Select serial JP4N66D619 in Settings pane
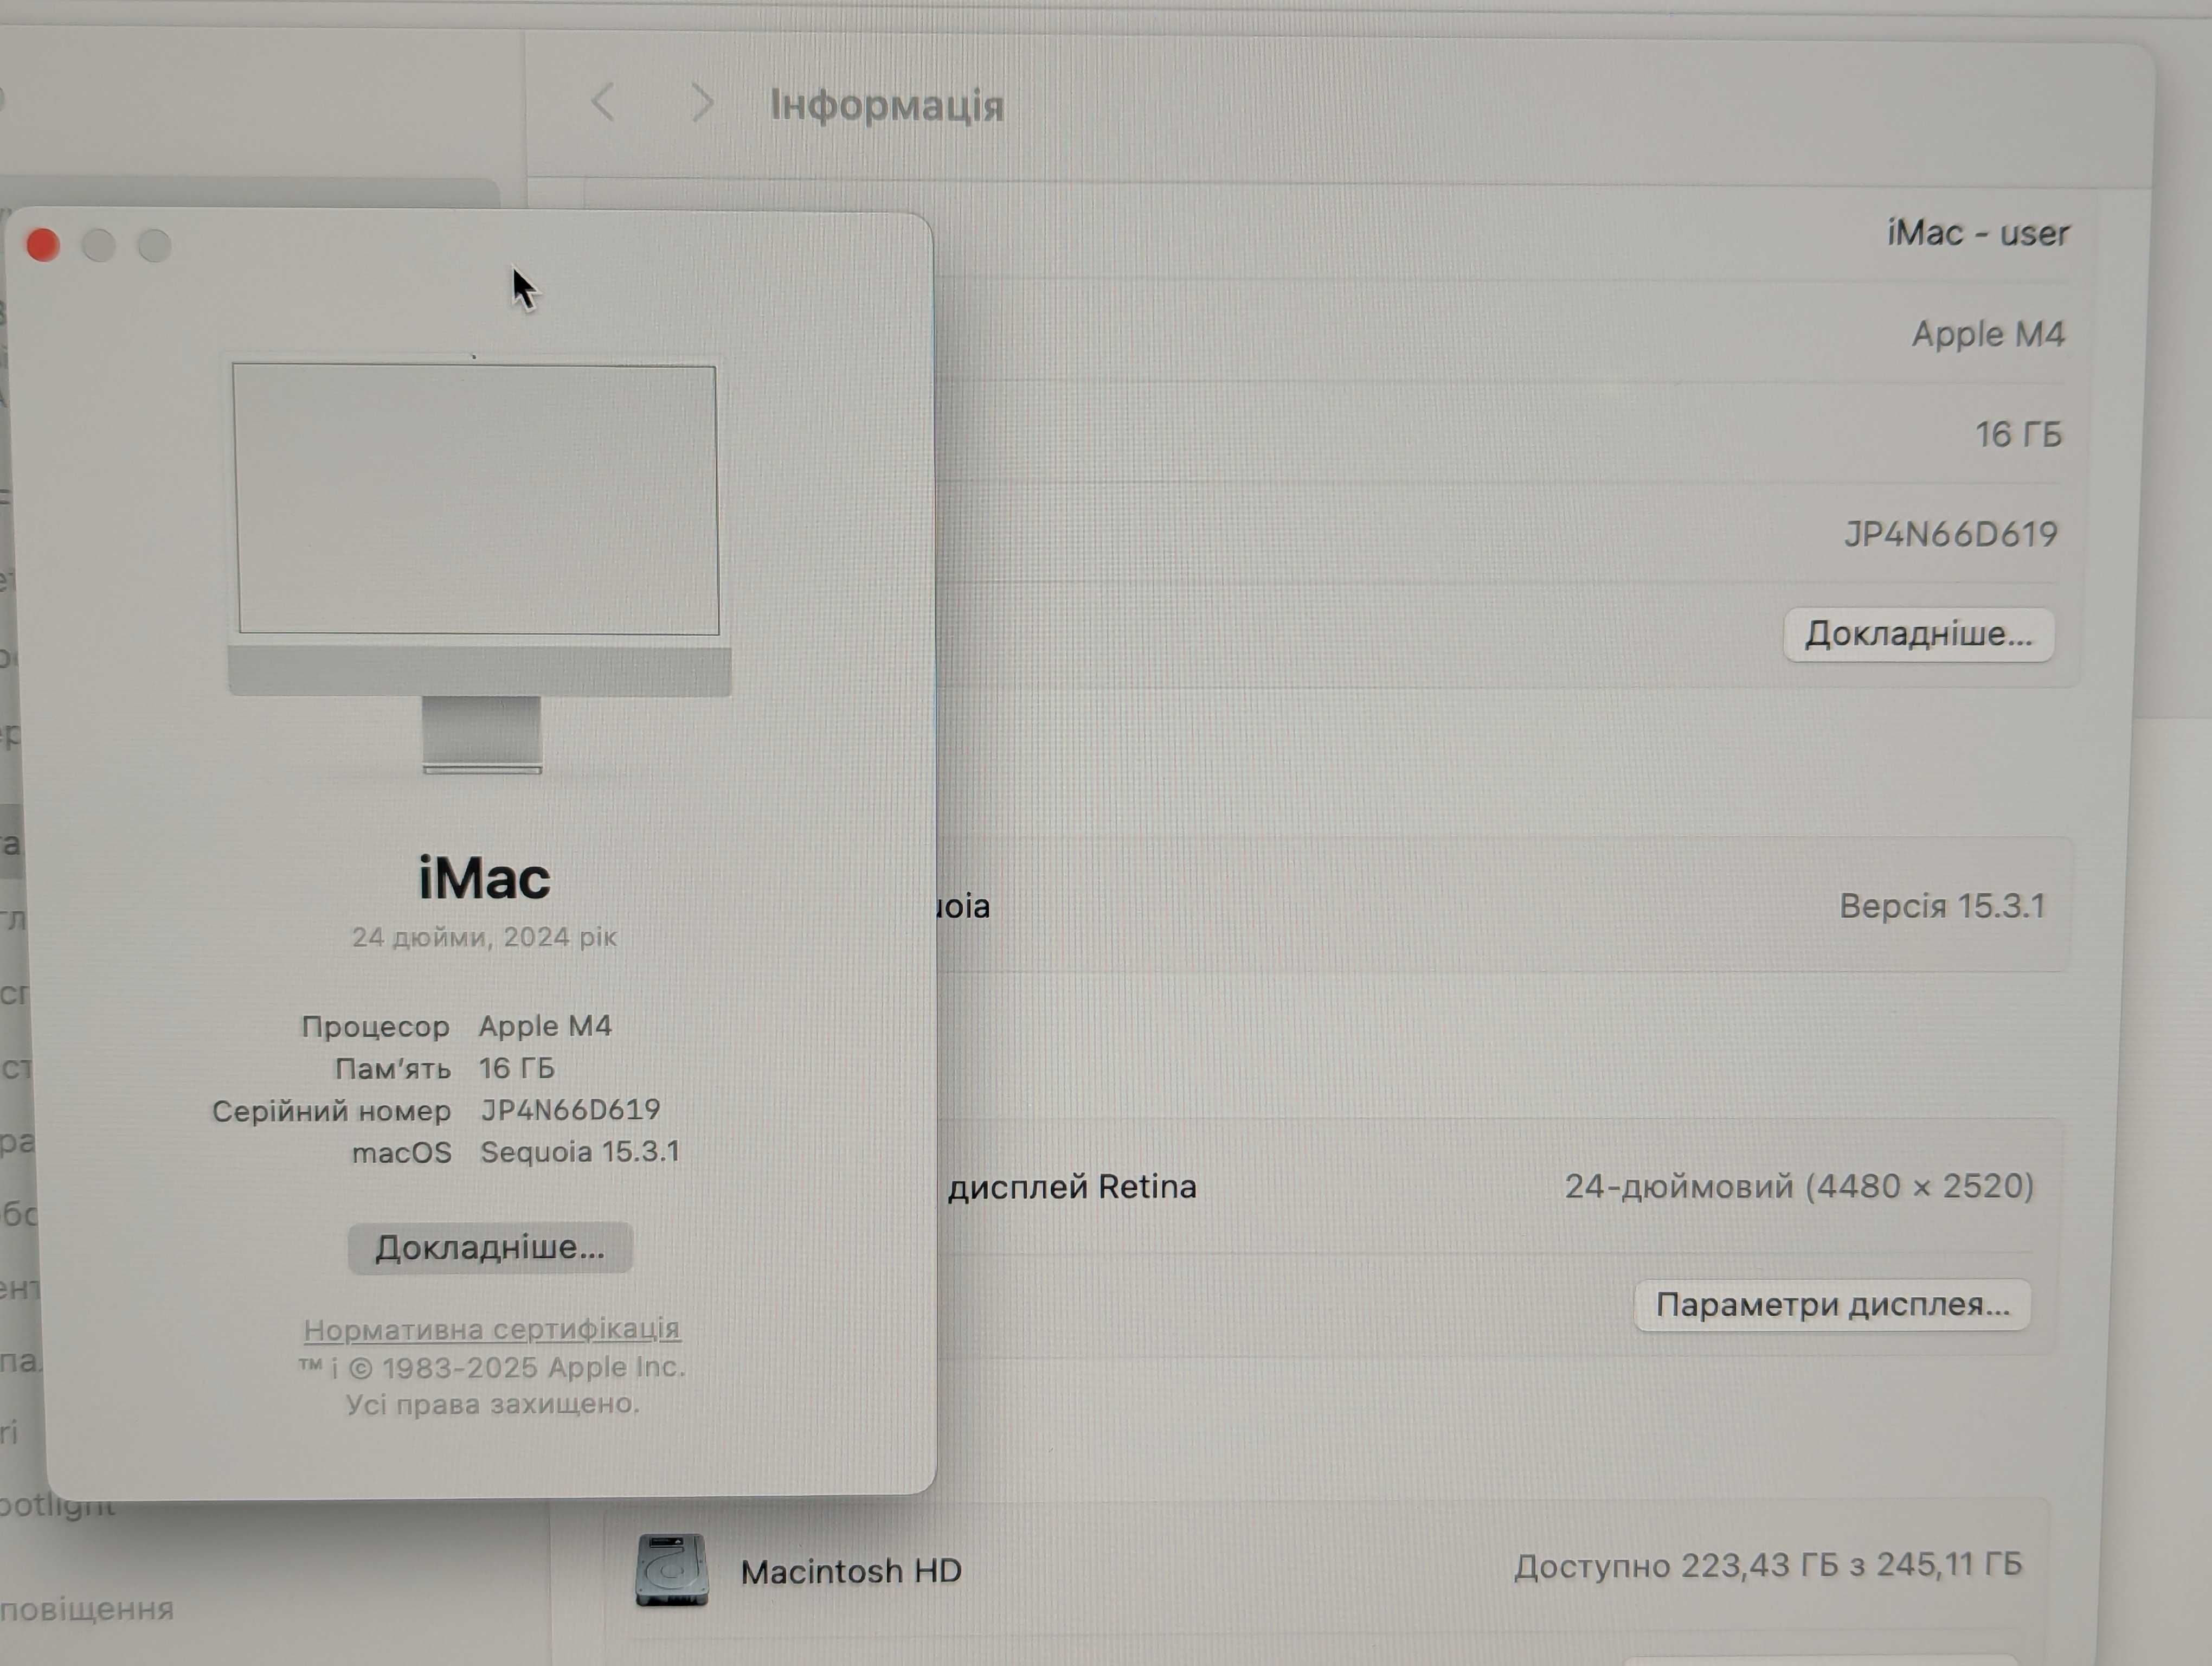2212x1666 pixels. 1951,534
